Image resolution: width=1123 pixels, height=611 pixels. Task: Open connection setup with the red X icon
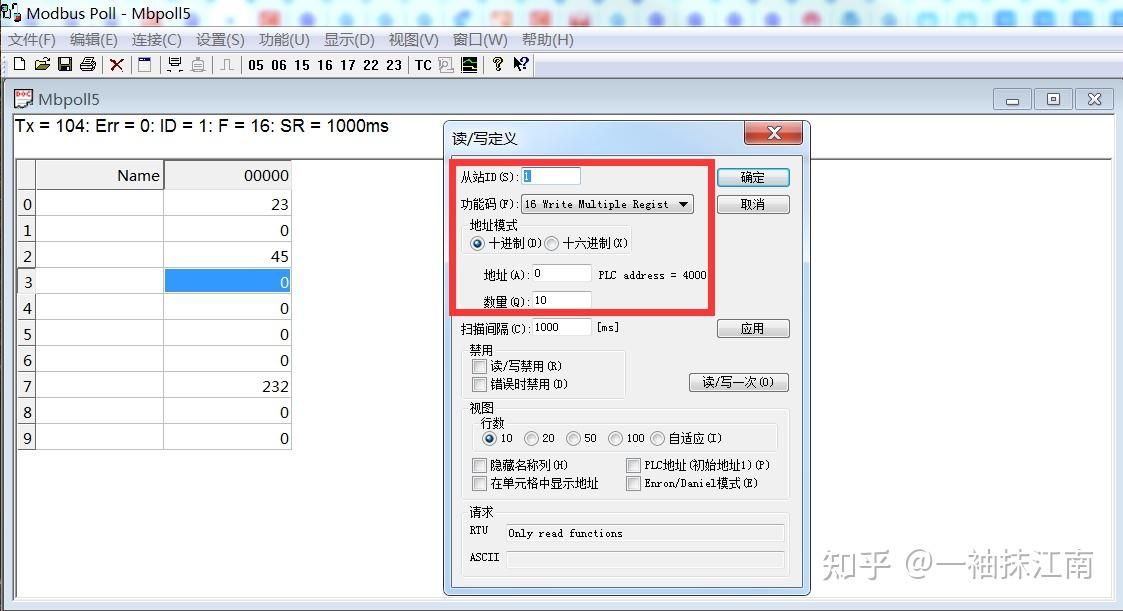click(117, 64)
